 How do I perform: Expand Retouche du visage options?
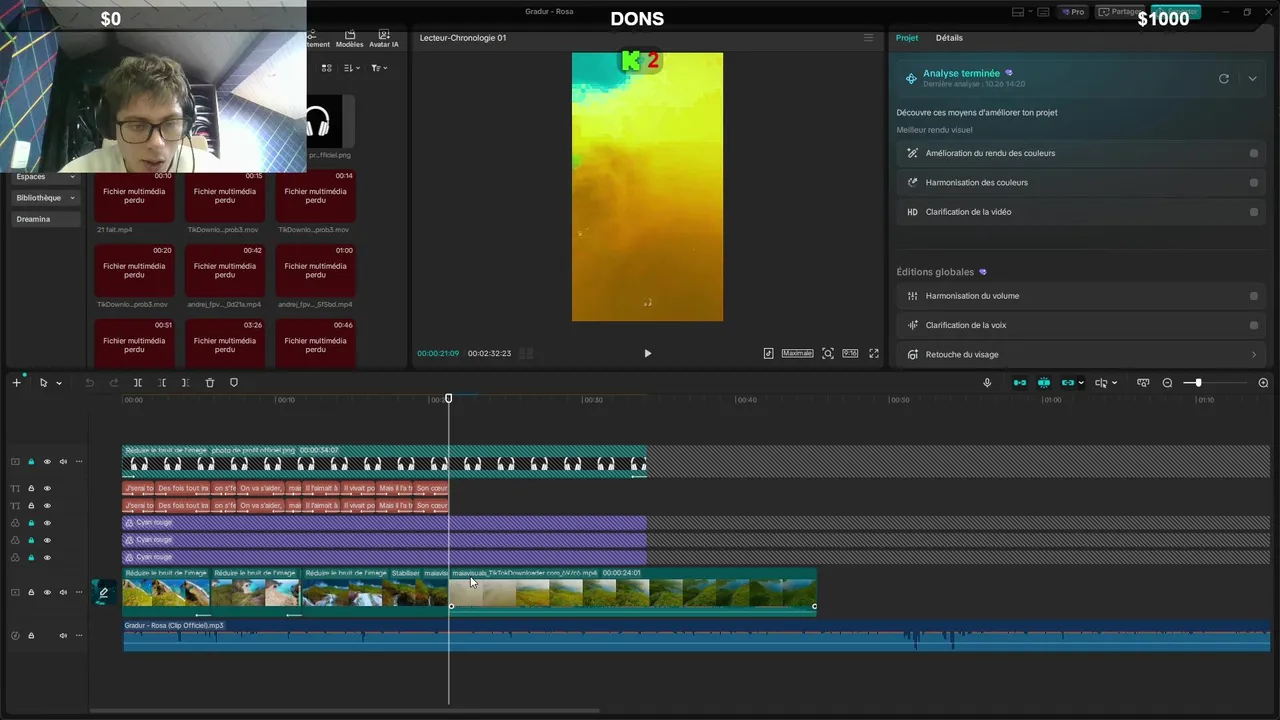coord(1254,354)
